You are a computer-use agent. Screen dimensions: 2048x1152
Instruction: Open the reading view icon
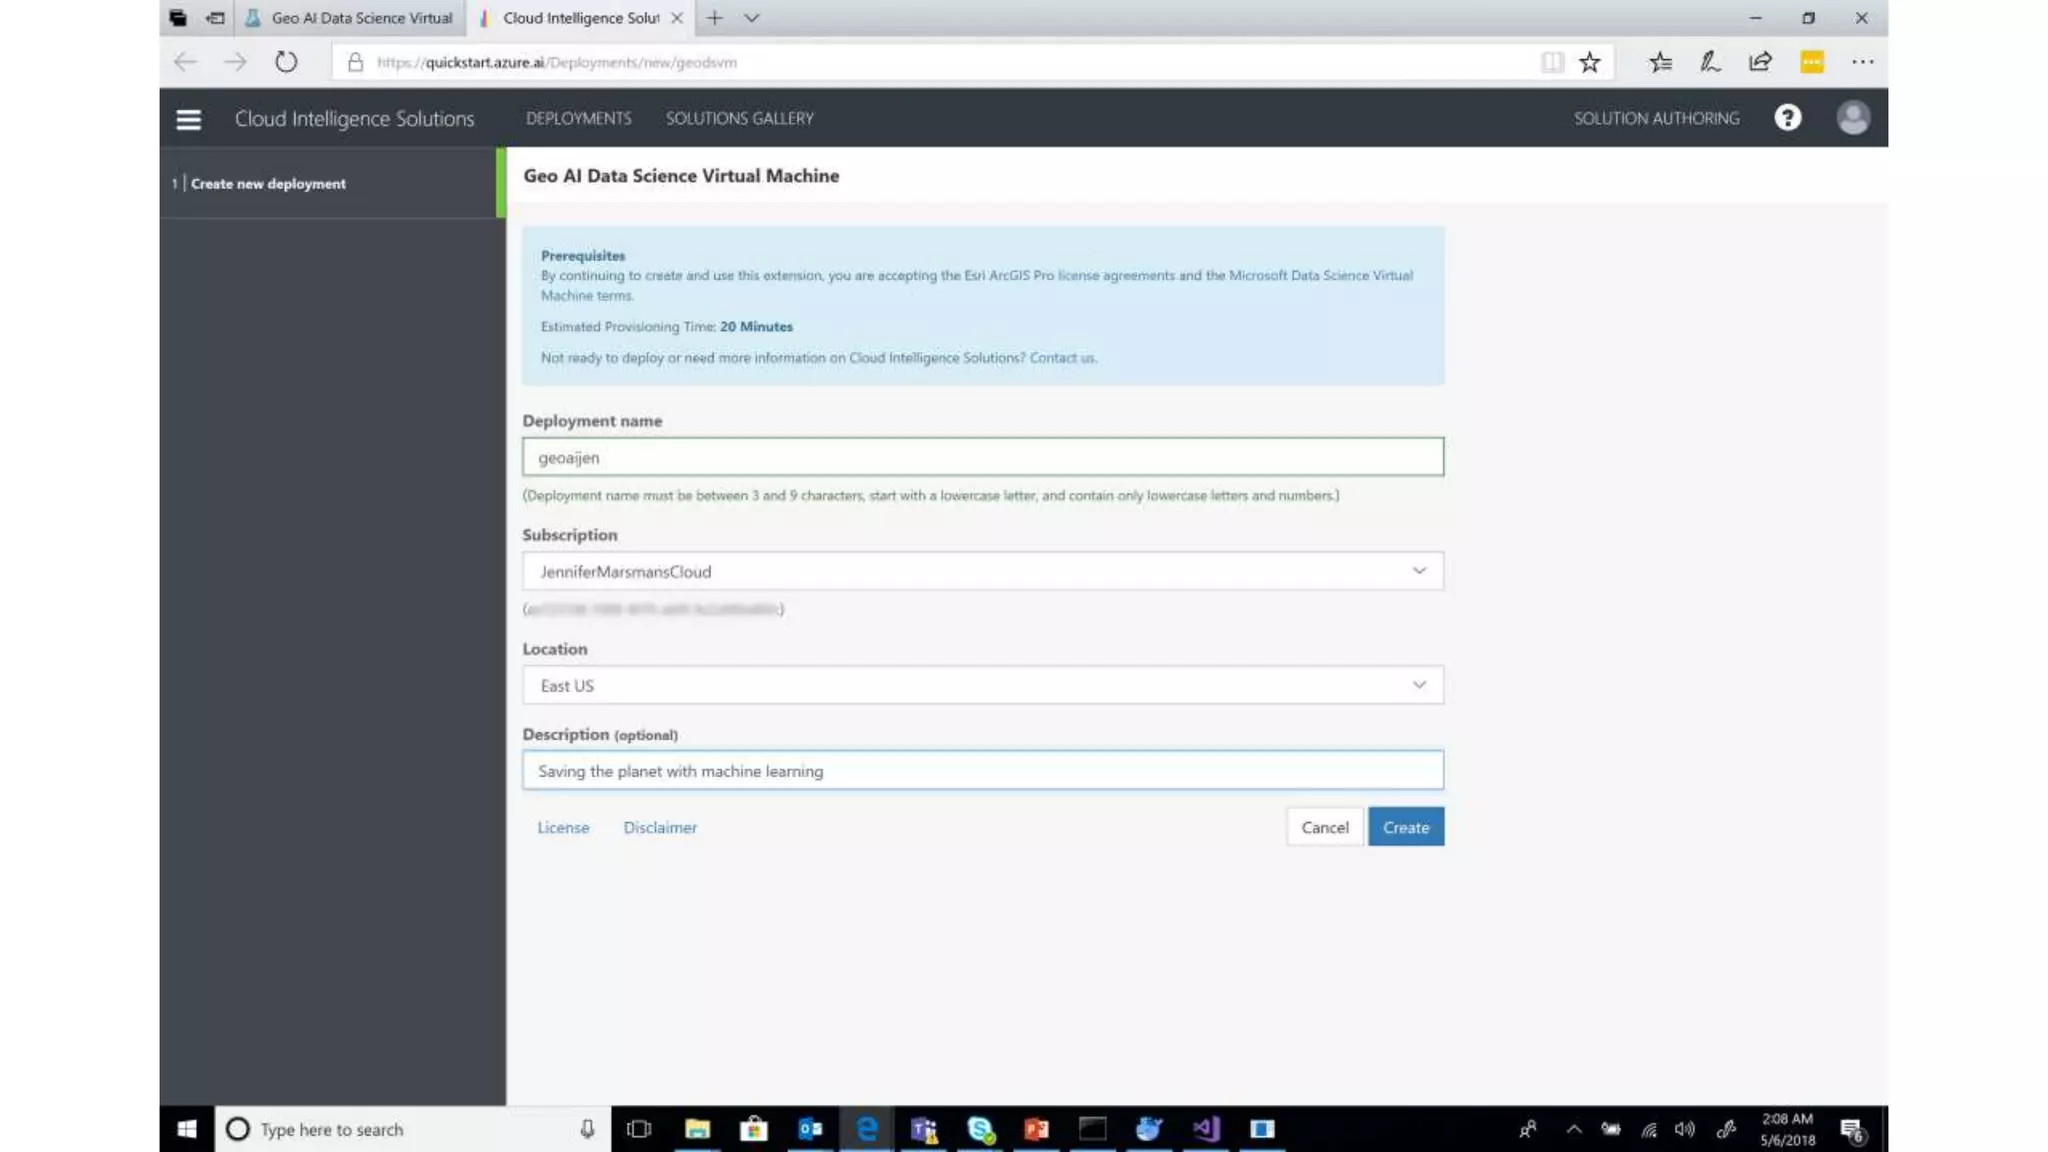pos(1551,62)
